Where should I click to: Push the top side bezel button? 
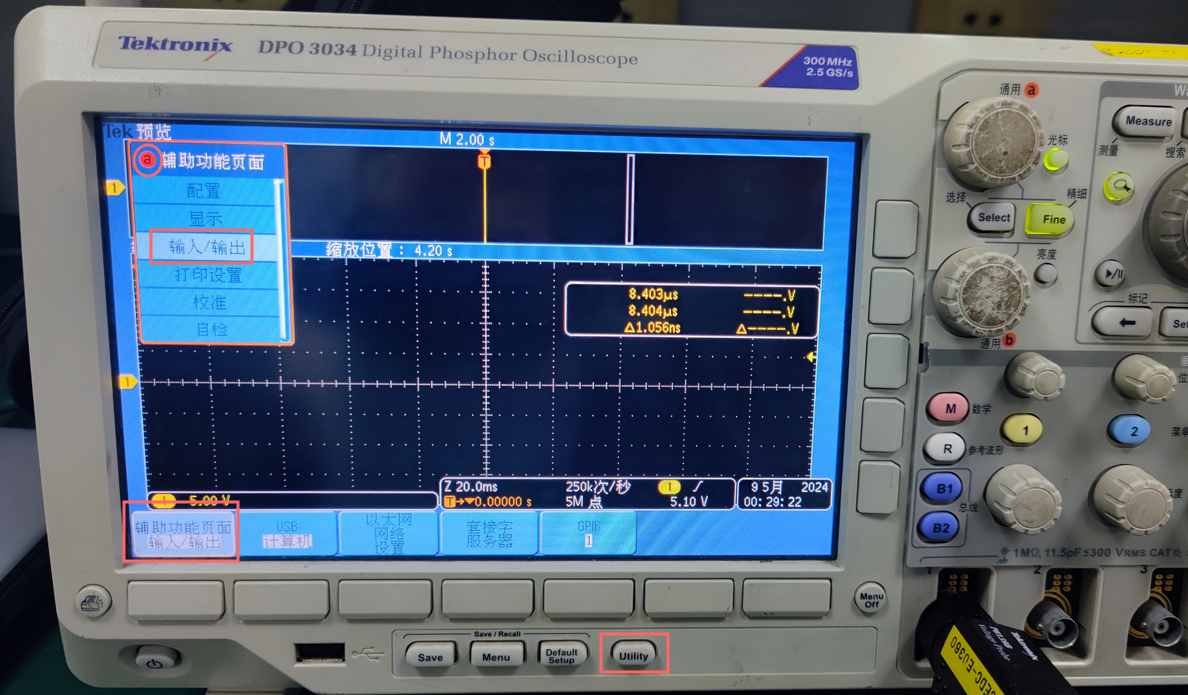[x=895, y=230]
